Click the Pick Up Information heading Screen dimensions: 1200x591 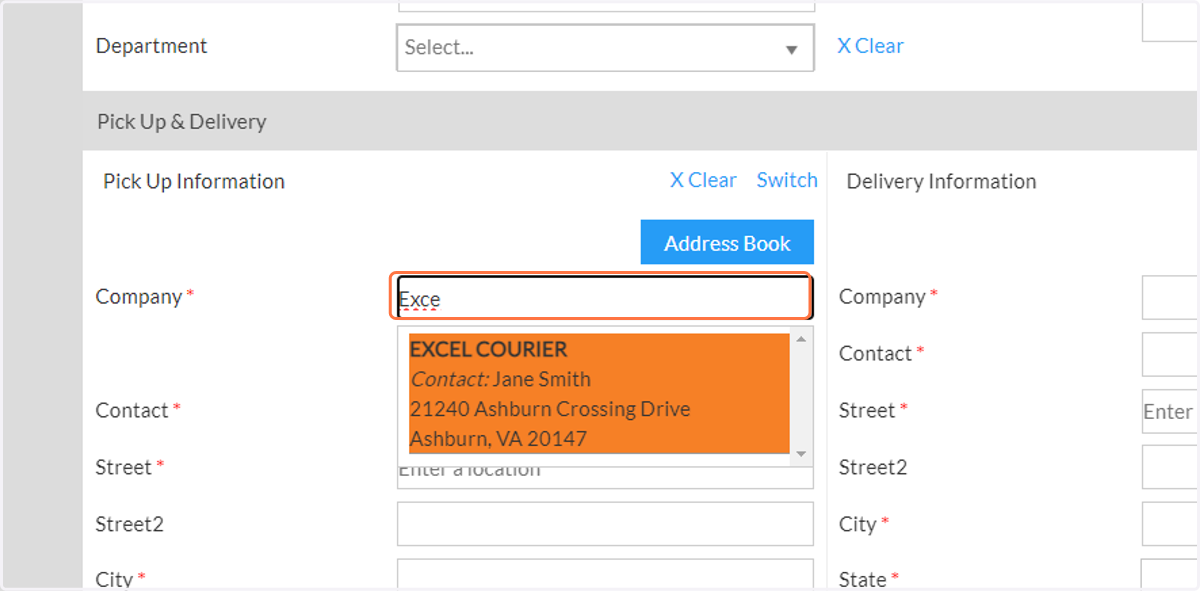(x=194, y=181)
